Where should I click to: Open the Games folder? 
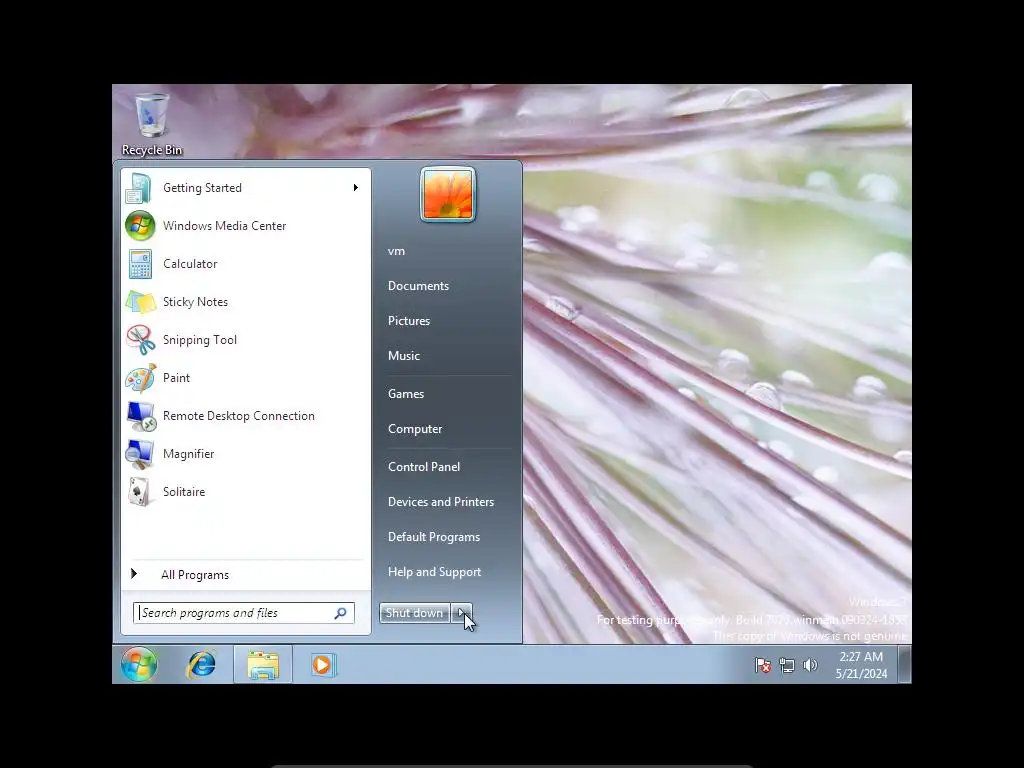click(406, 394)
